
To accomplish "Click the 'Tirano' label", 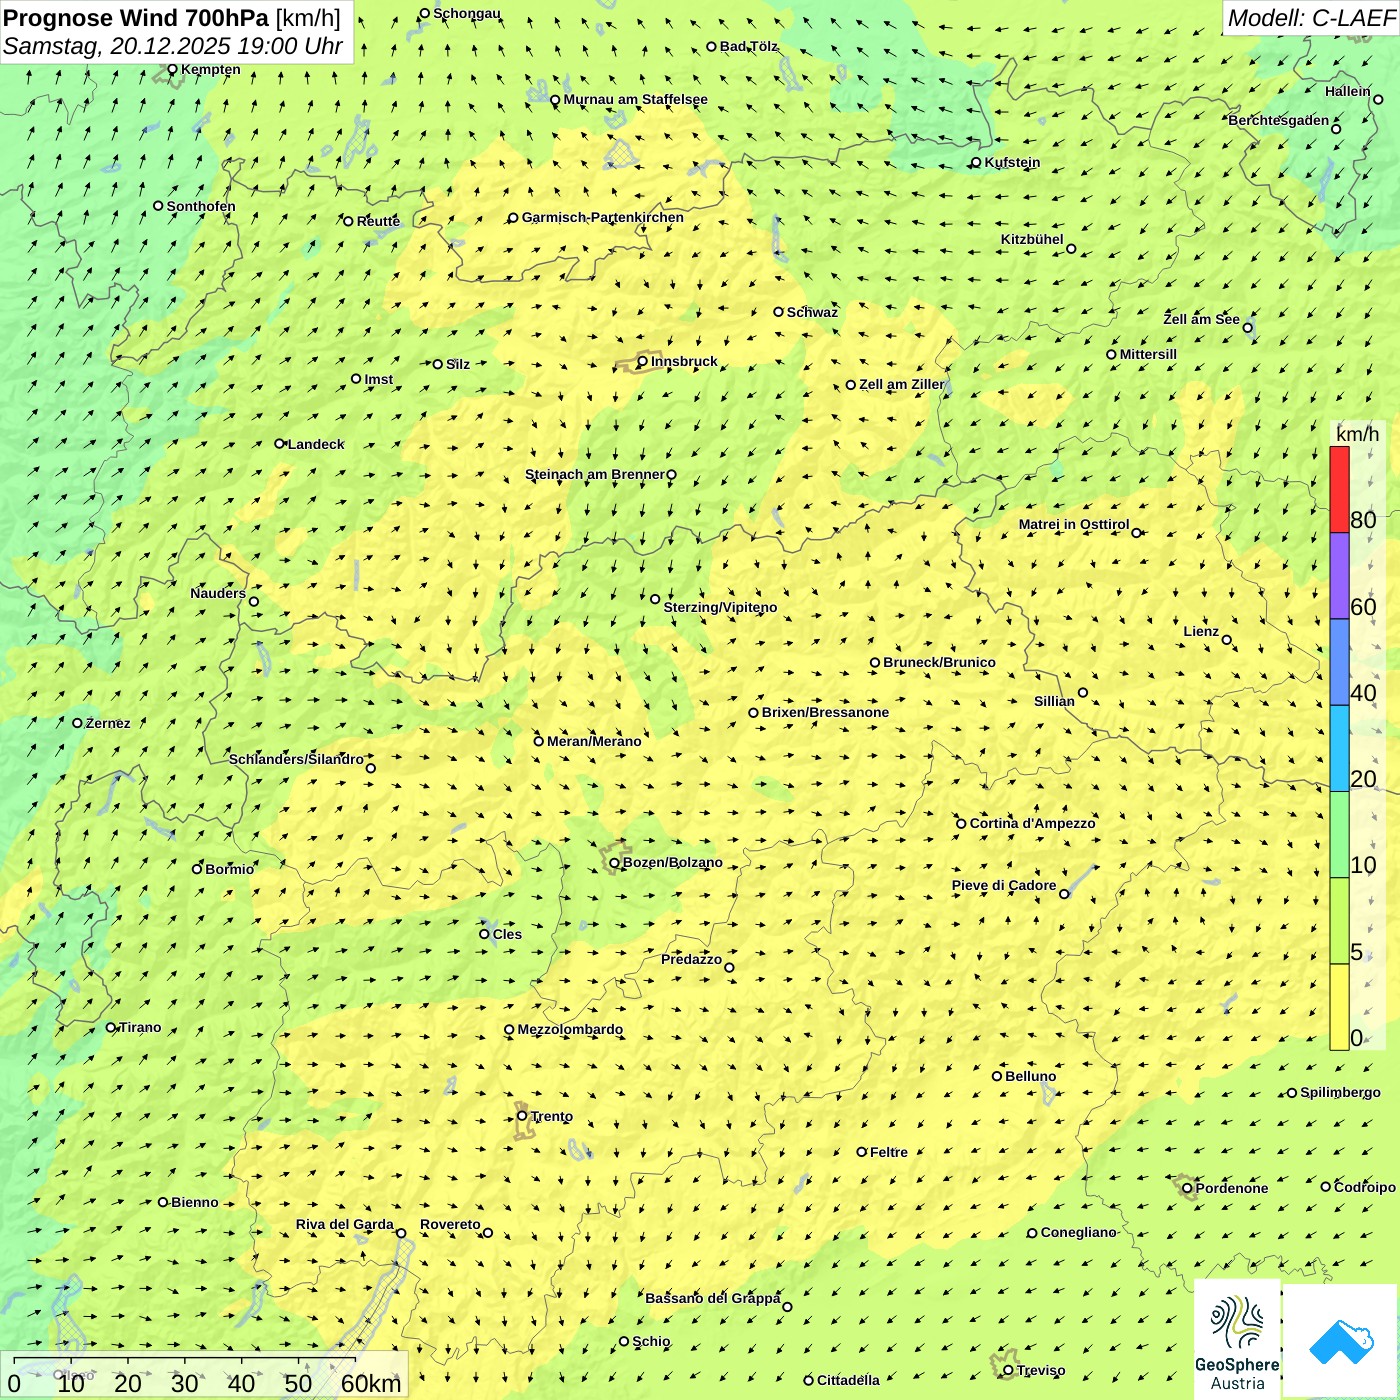I will pos(140,1027).
